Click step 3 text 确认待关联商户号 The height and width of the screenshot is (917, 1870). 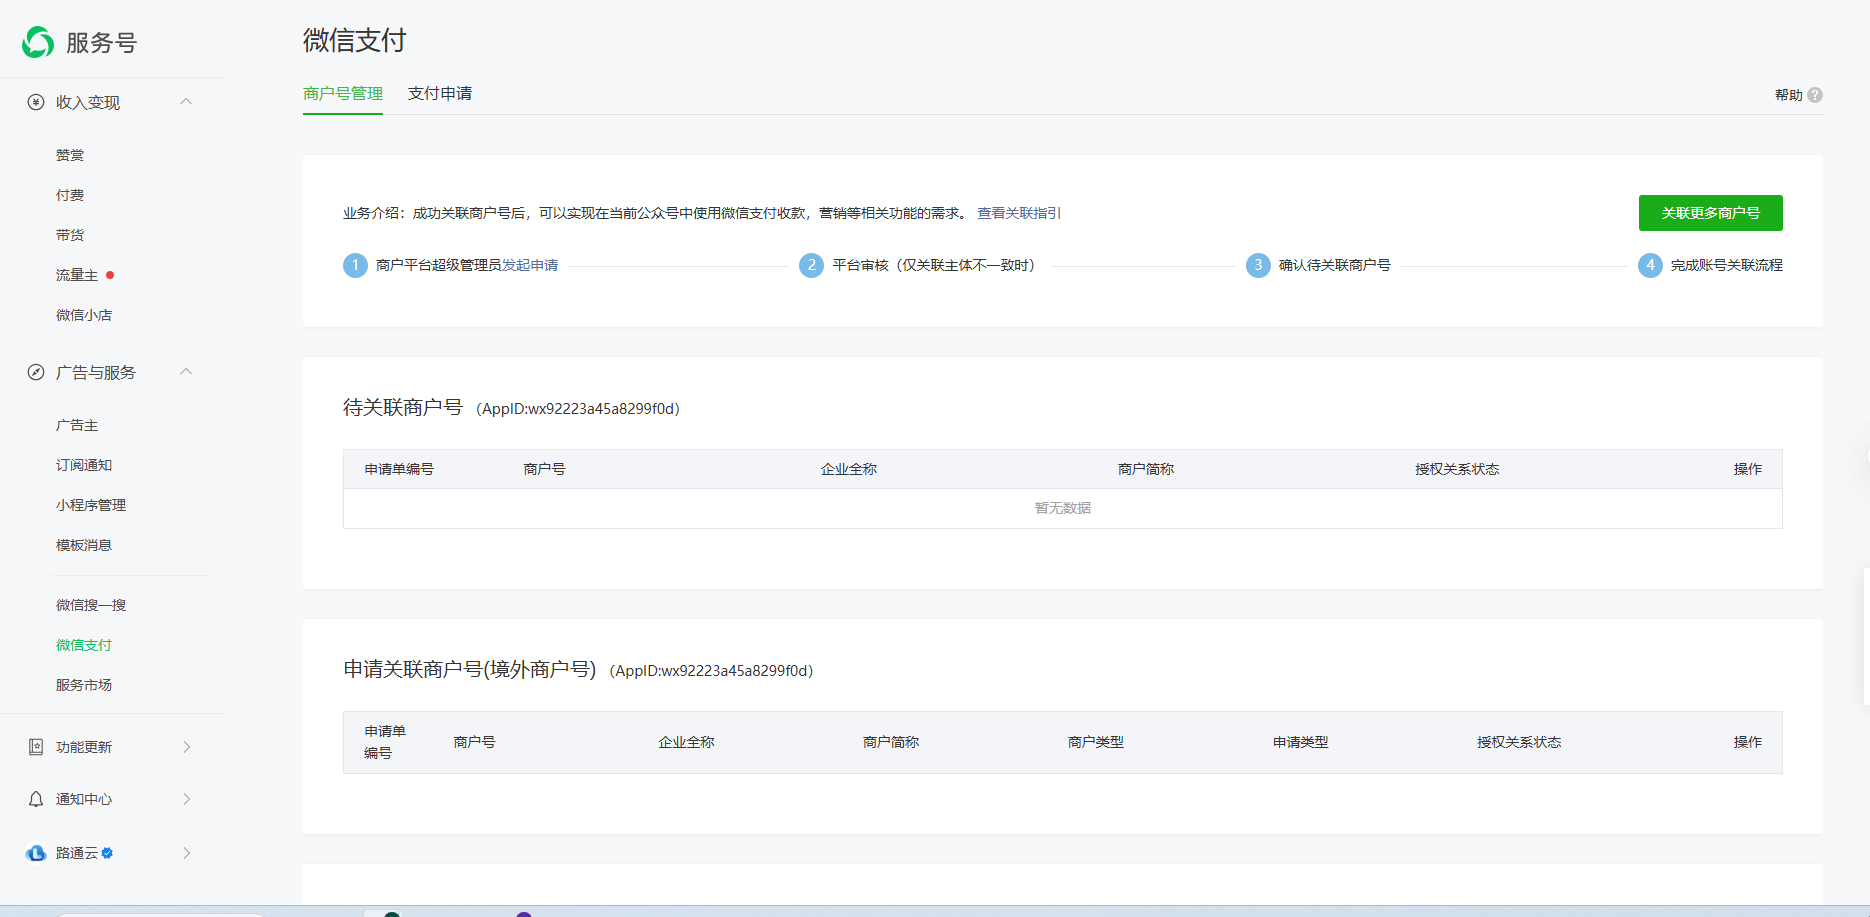tap(1335, 265)
